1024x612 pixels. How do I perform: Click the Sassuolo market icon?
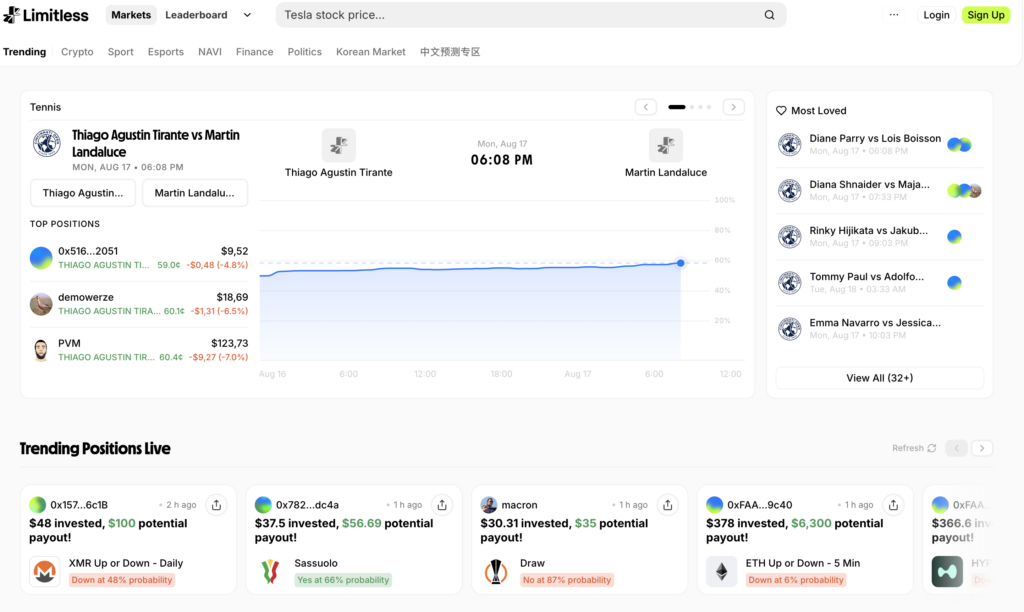270,572
